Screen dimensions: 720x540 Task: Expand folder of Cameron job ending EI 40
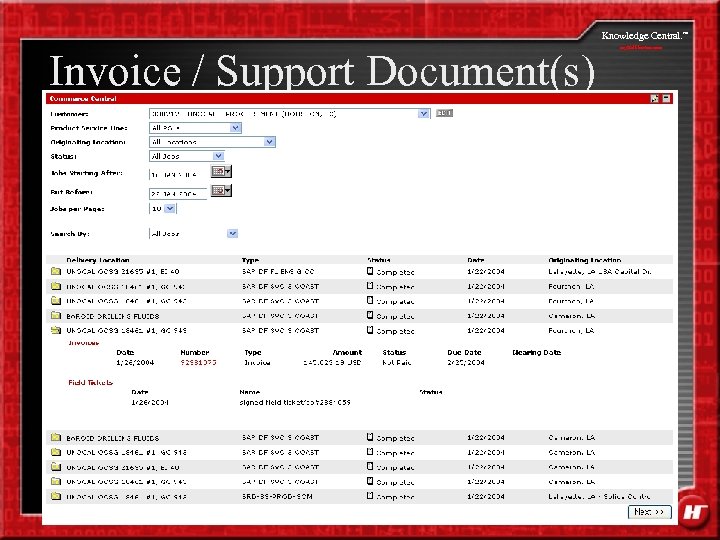(56, 467)
